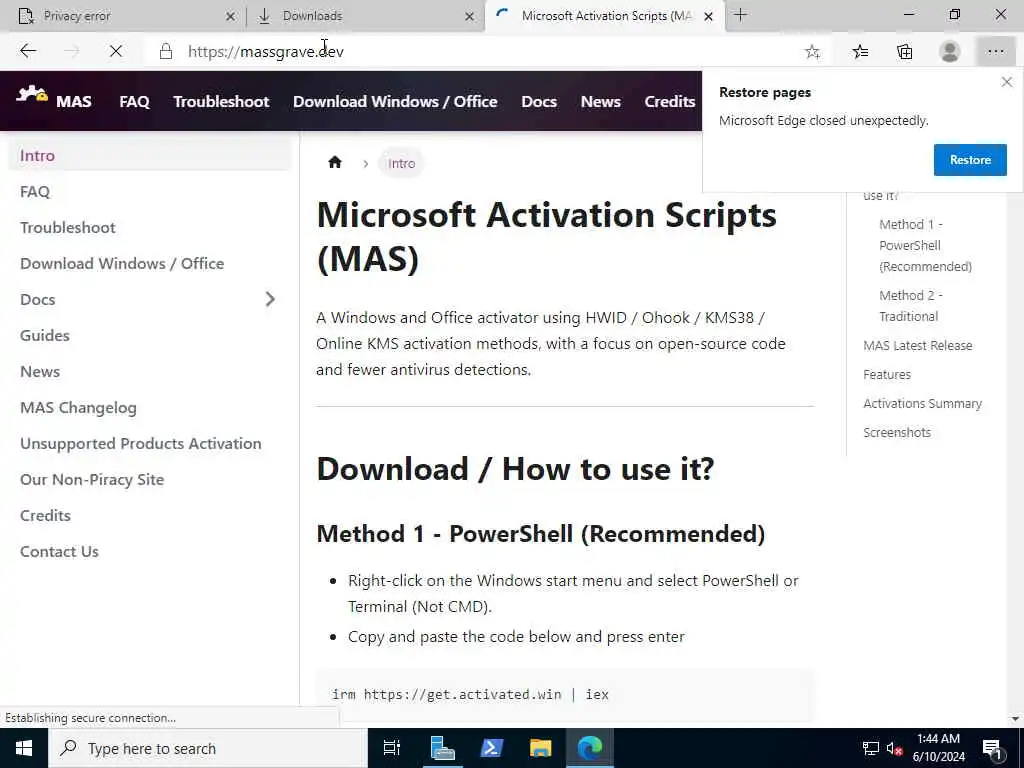Launch PowerShell from taskbar
The width and height of the screenshot is (1024, 768).
(x=491, y=748)
